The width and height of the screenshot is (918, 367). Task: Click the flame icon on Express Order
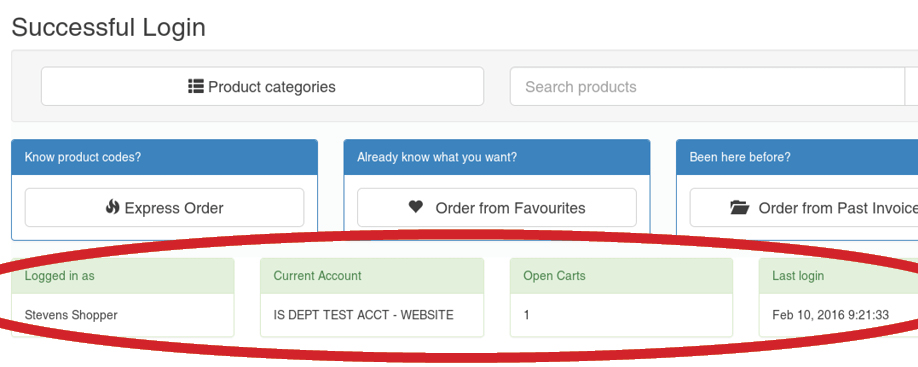112,207
